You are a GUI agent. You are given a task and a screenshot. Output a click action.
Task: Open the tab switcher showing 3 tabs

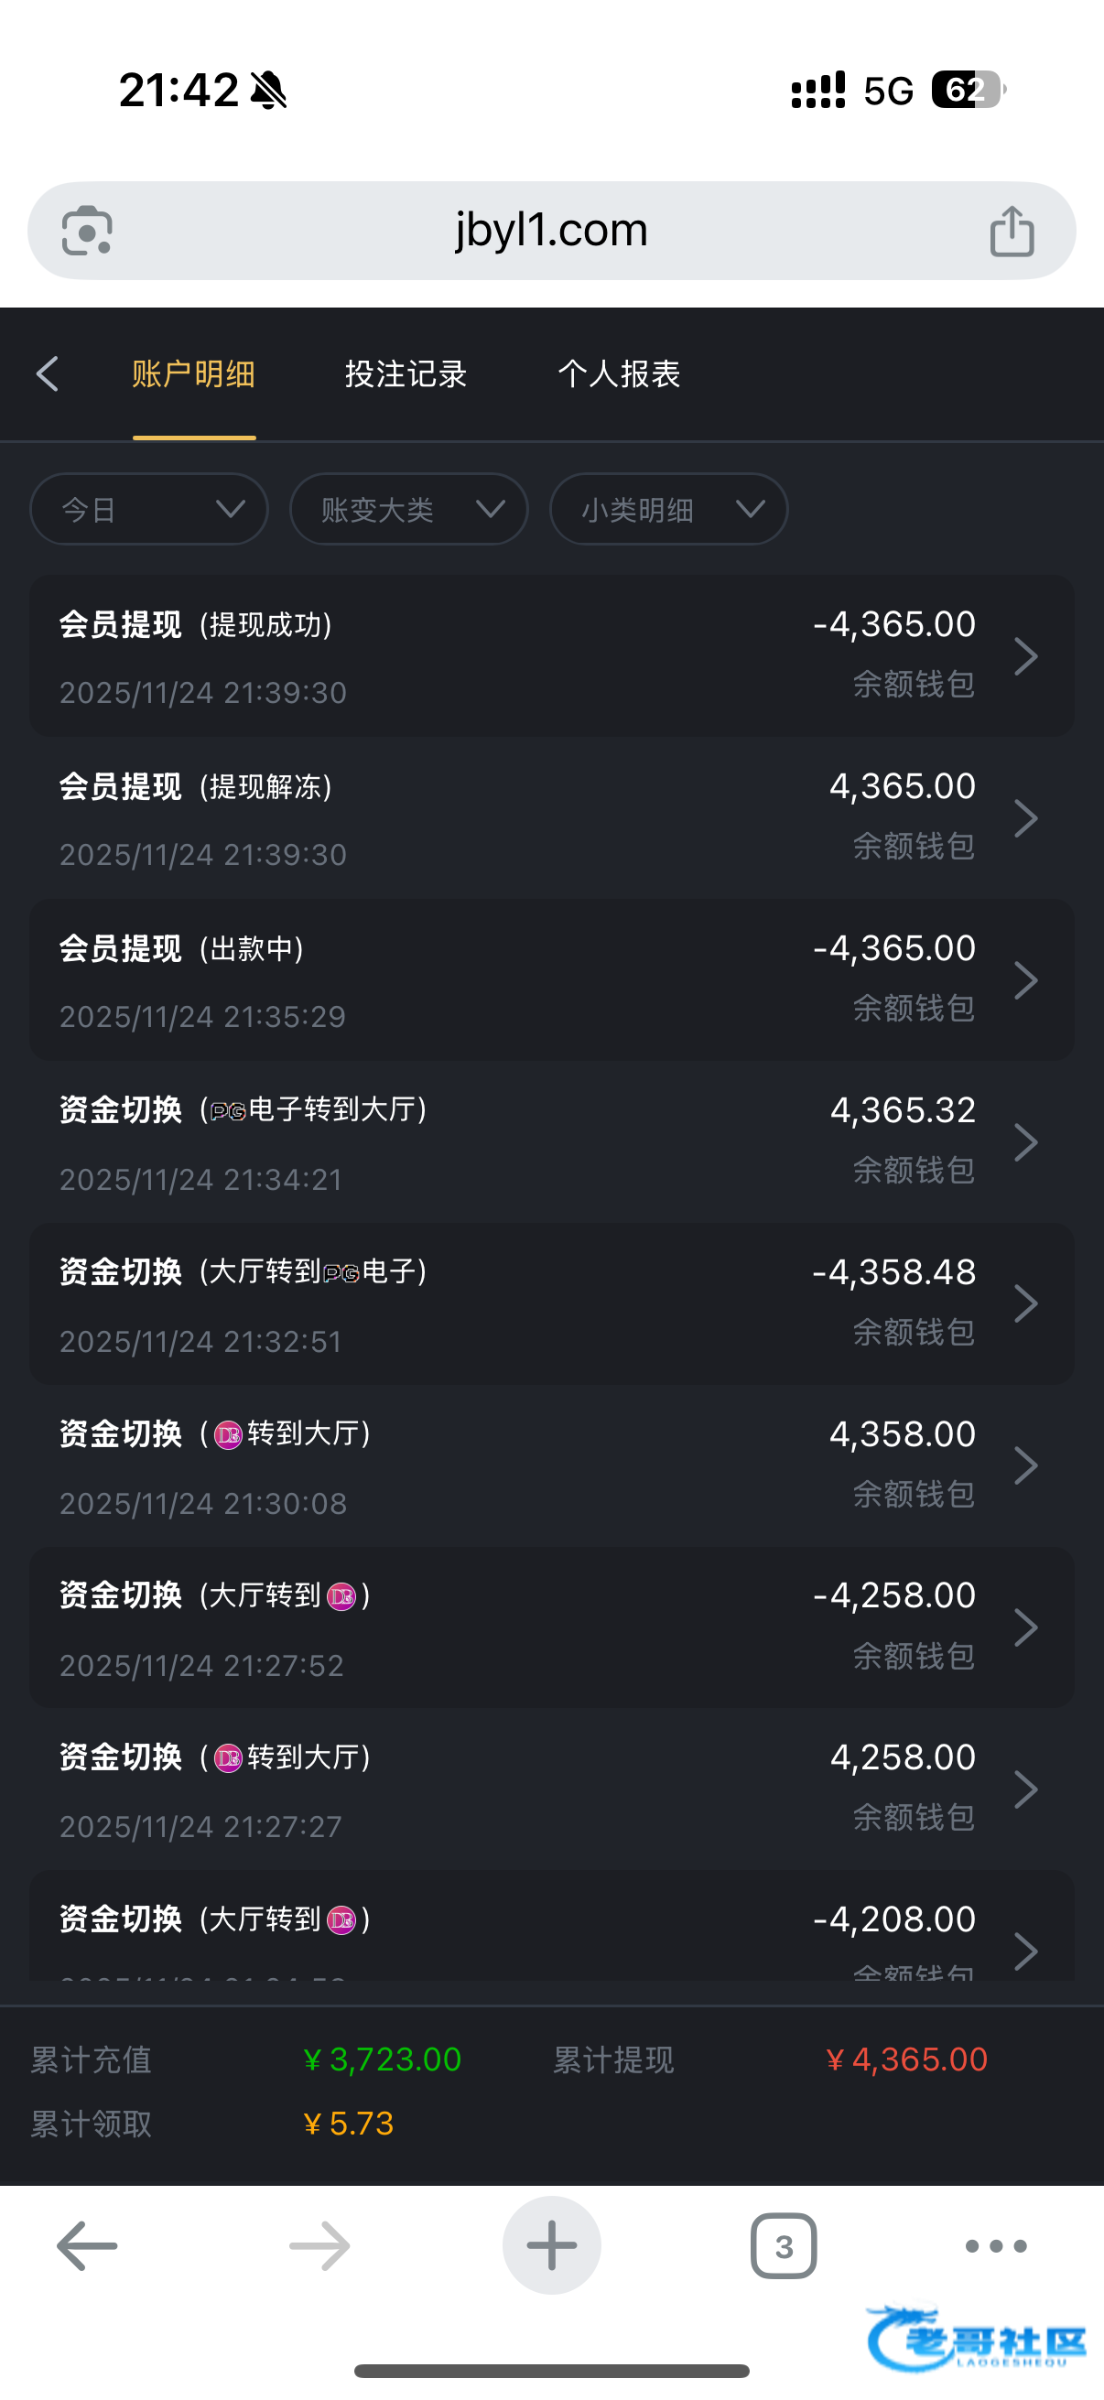pos(784,2246)
